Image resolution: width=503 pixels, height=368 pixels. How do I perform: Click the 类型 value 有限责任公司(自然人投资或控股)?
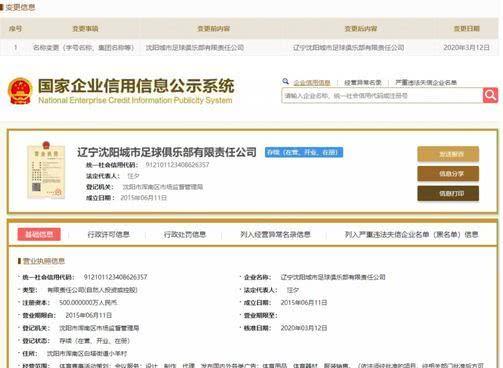pyautogui.click(x=92, y=290)
